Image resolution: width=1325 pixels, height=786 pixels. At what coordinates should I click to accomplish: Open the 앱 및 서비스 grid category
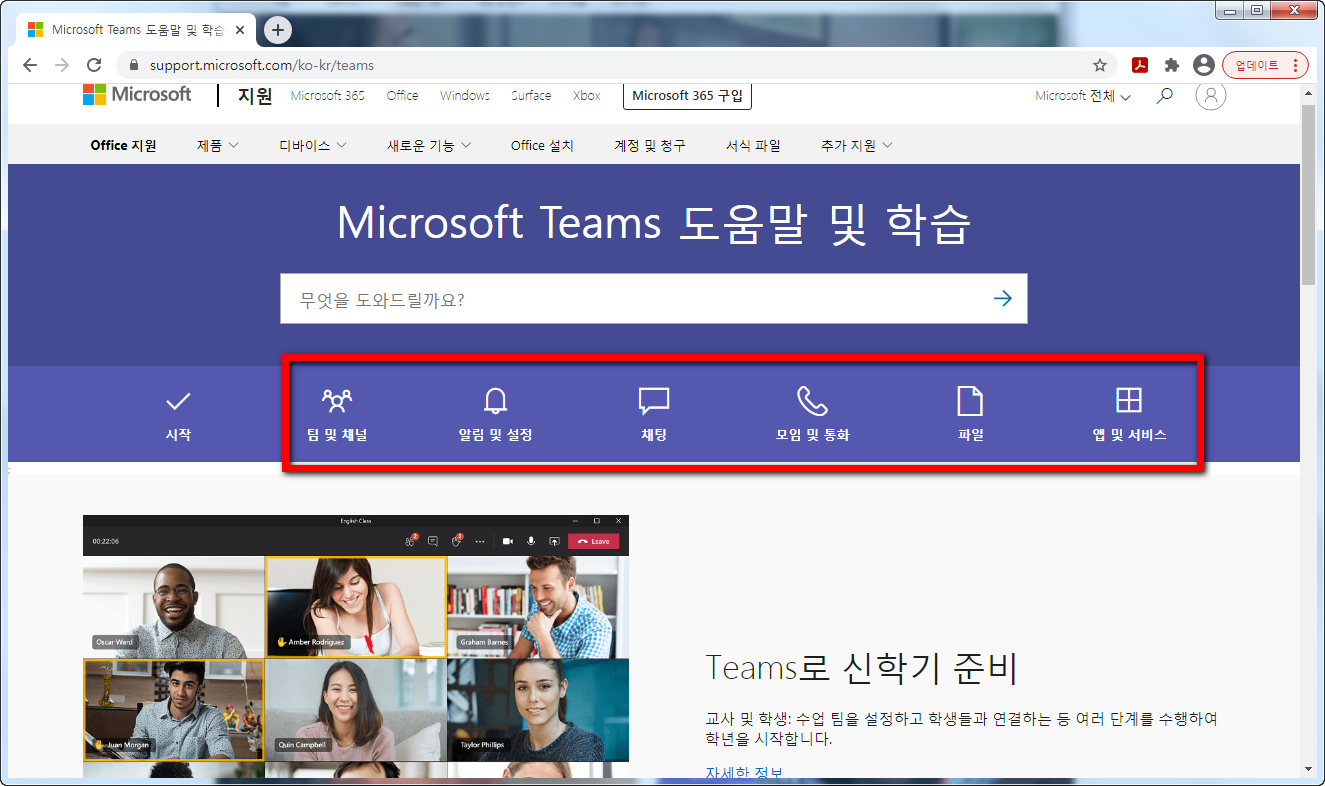[x=1129, y=415]
